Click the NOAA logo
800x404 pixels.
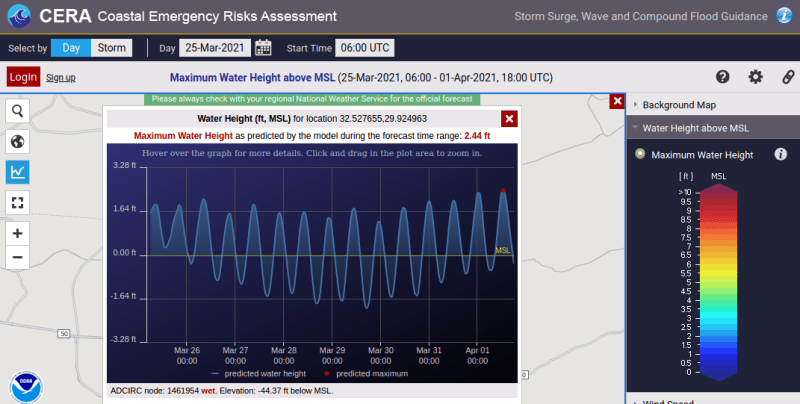click(x=26, y=387)
